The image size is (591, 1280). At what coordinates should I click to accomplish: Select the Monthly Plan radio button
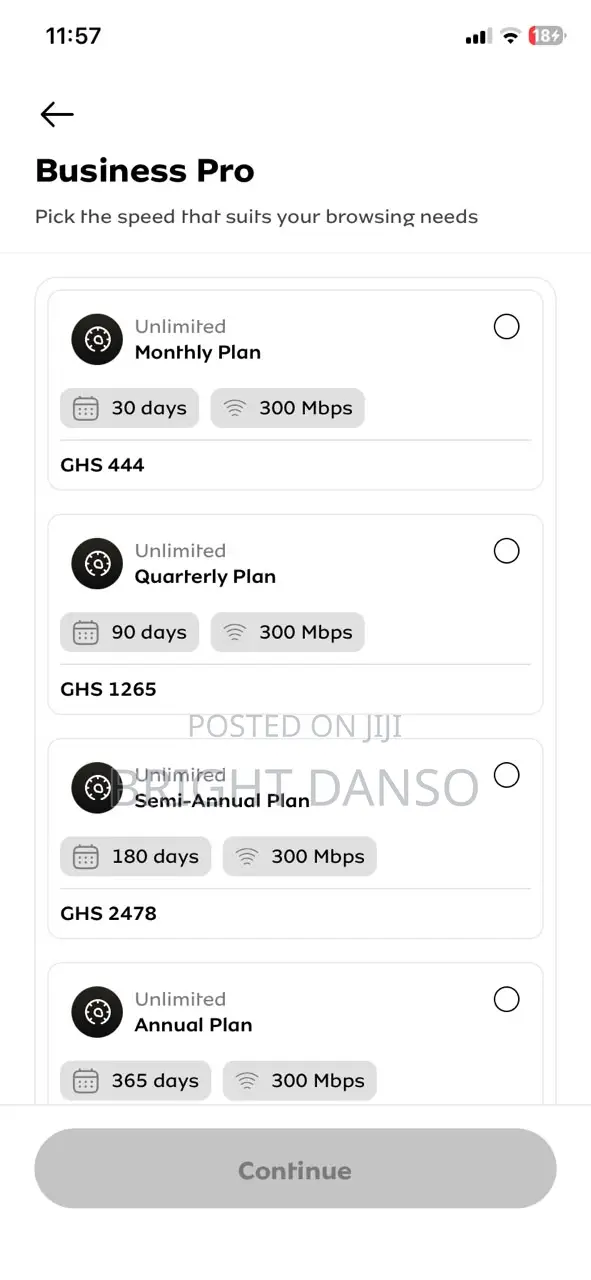[507, 327]
